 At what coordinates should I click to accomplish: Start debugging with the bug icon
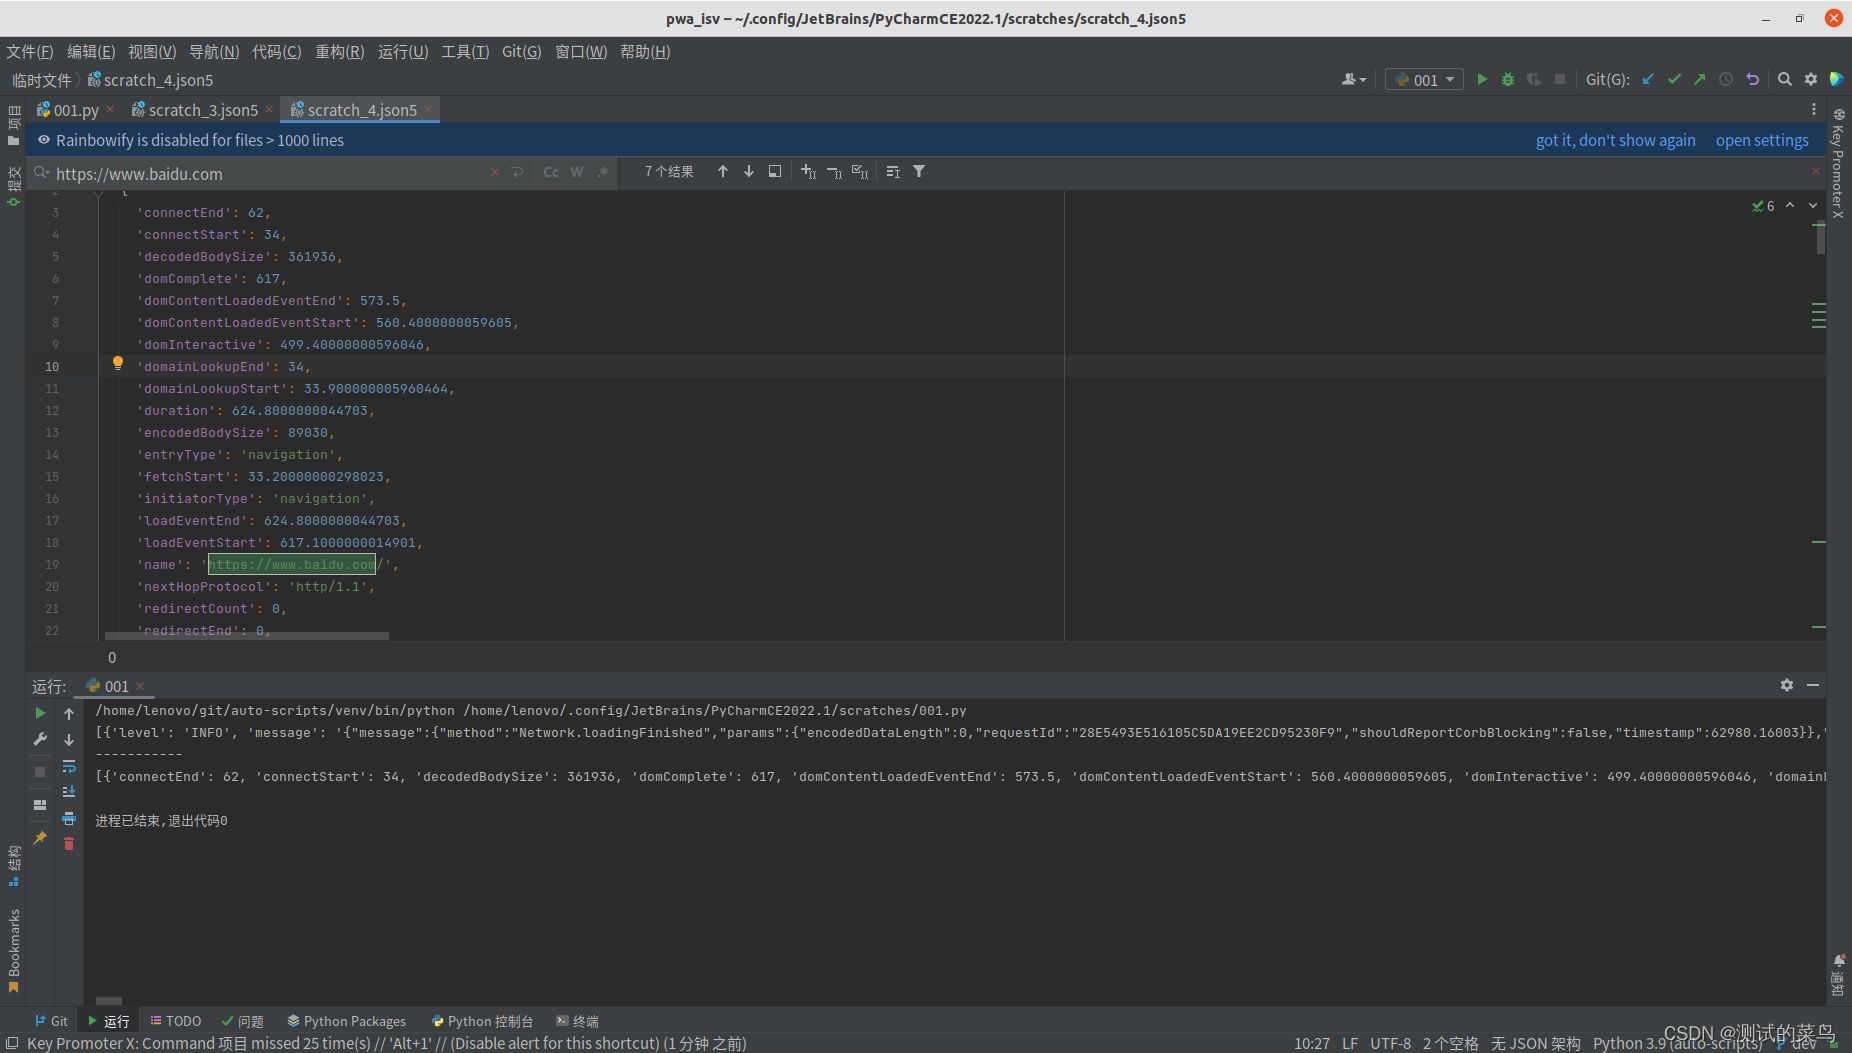(1508, 79)
